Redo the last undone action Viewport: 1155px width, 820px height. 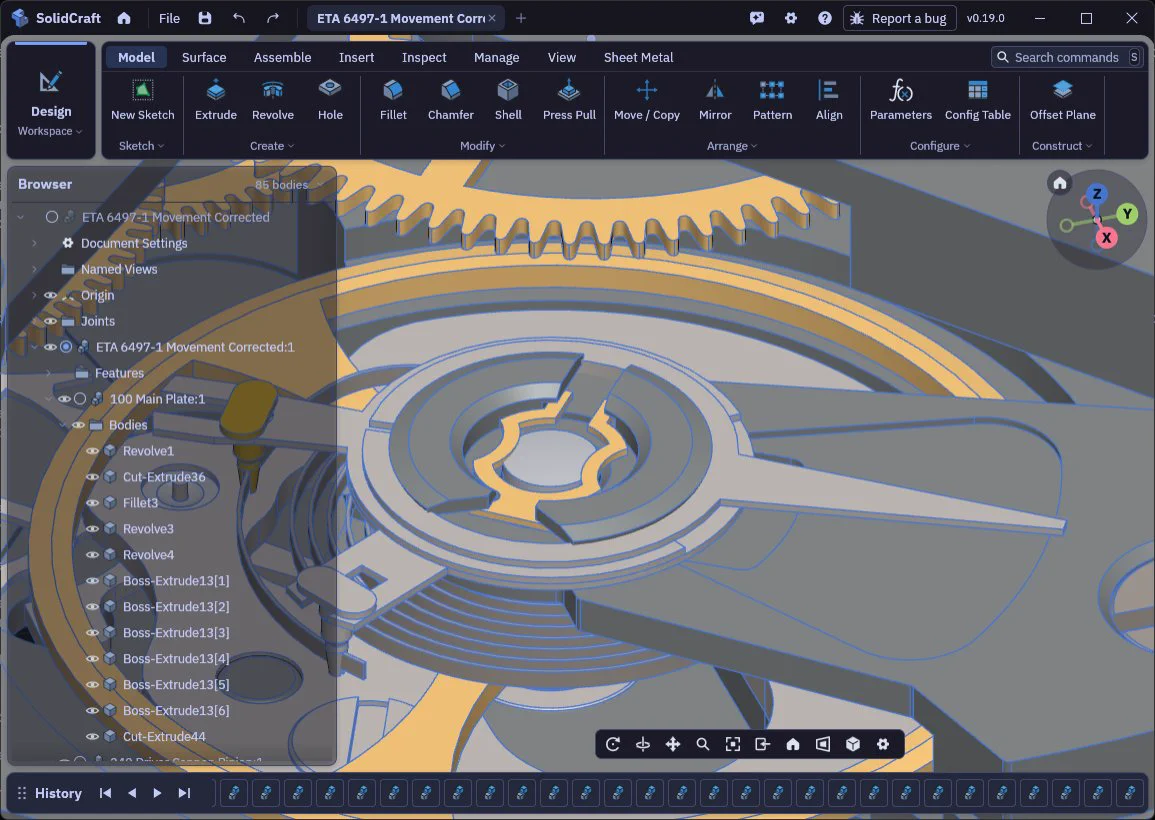[x=273, y=18]
